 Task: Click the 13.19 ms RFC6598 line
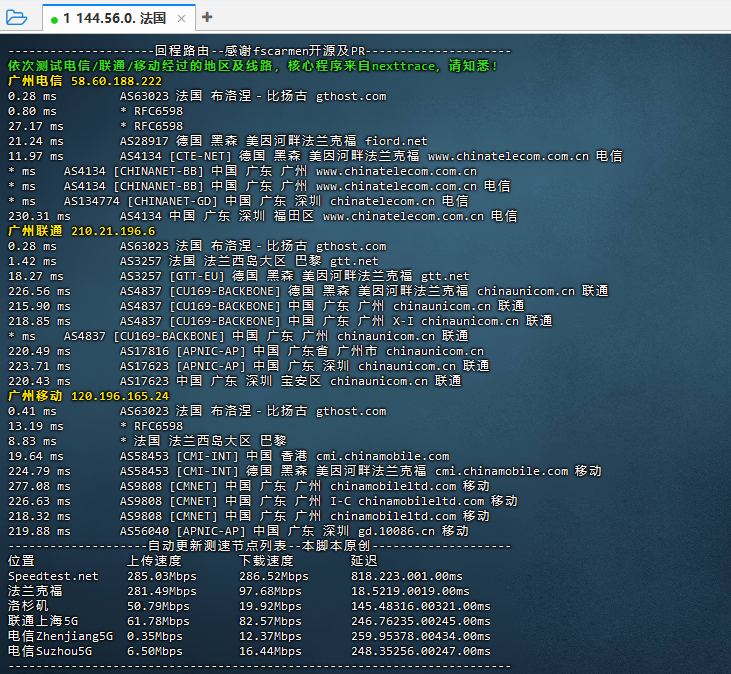(x=96, y=426)
